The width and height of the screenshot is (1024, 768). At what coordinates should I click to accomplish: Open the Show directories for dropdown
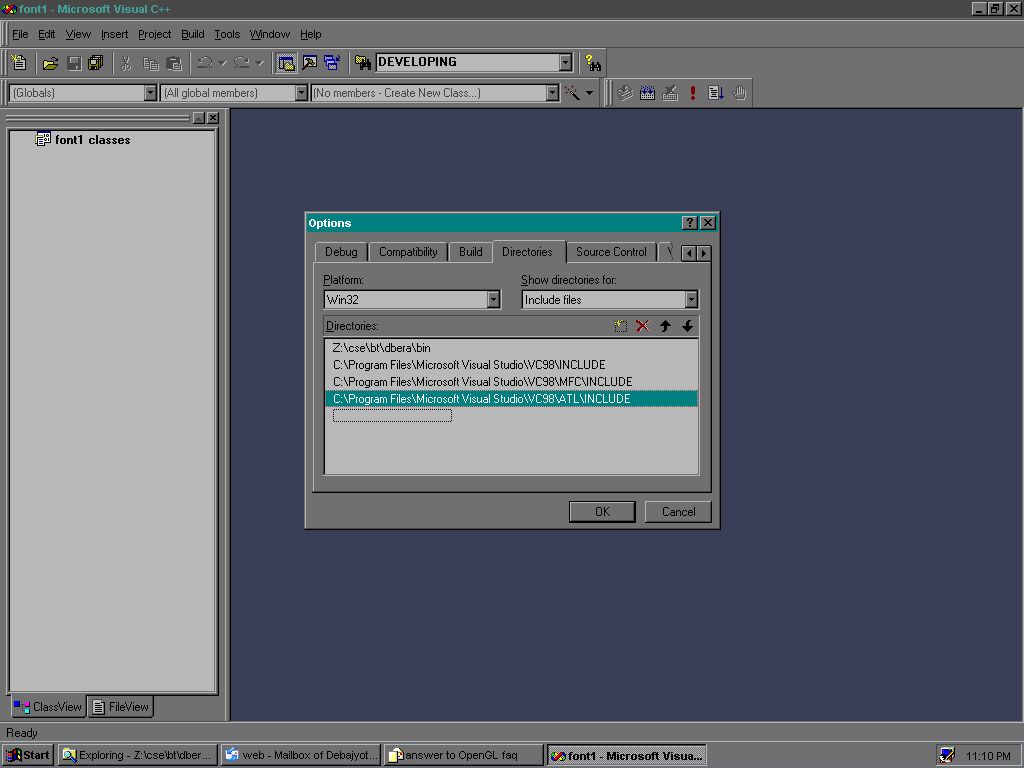click(691, 300)
